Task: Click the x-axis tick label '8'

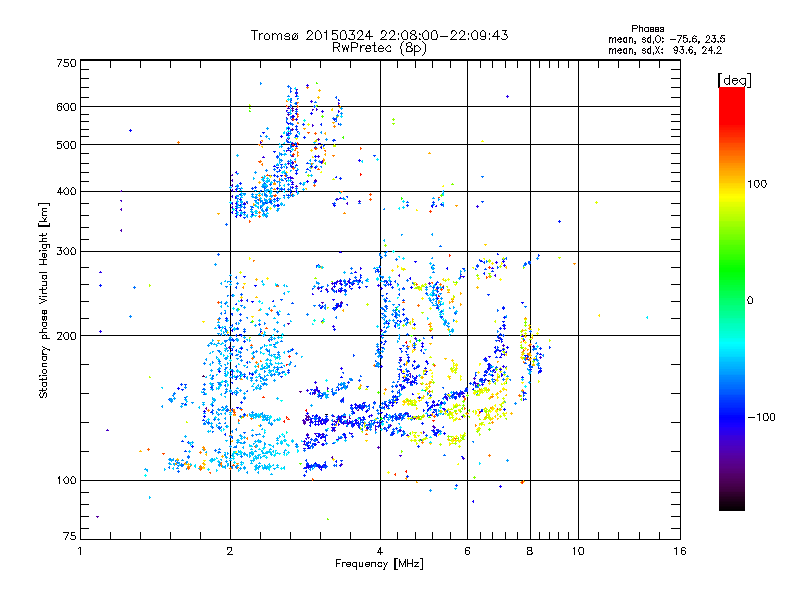Action: [530, 551]
